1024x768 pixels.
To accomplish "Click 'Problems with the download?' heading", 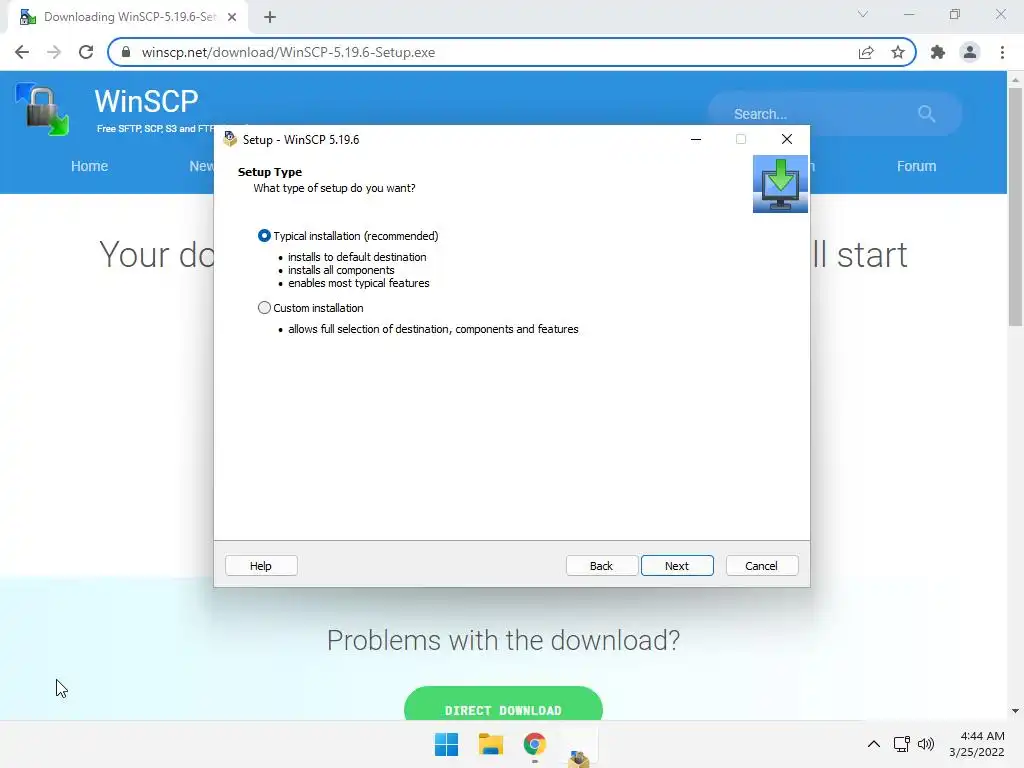I will pyautogui.click(x=503, y=640).
